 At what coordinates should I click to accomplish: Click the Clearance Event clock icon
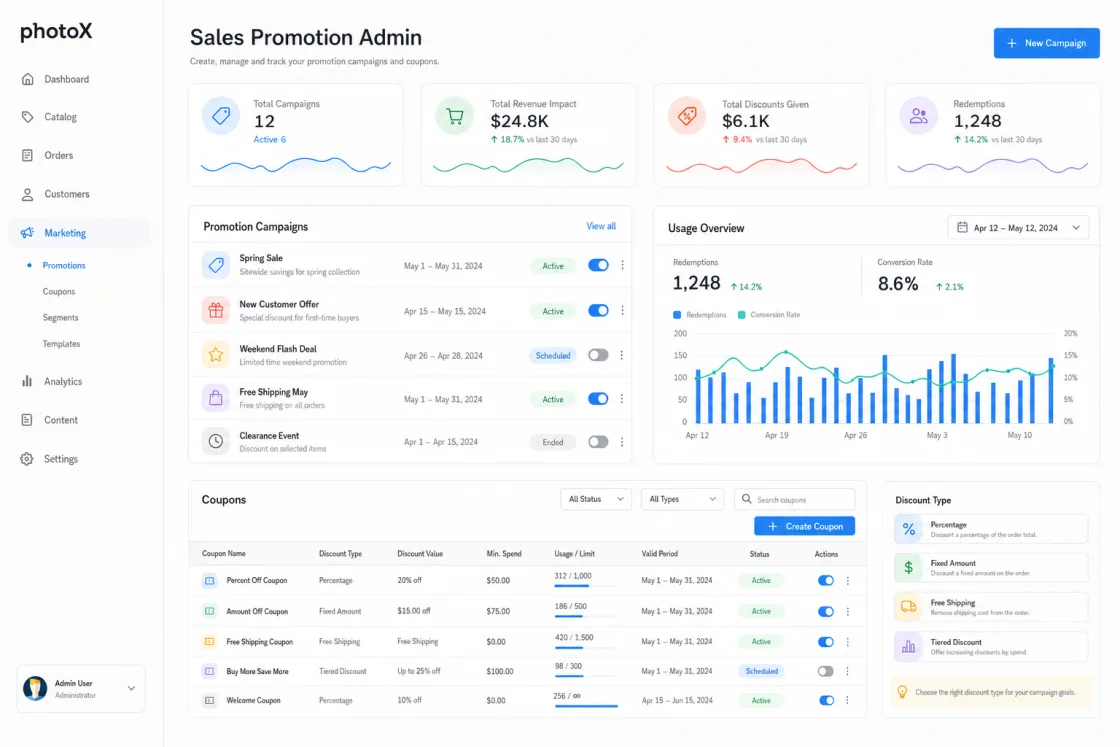216,441
